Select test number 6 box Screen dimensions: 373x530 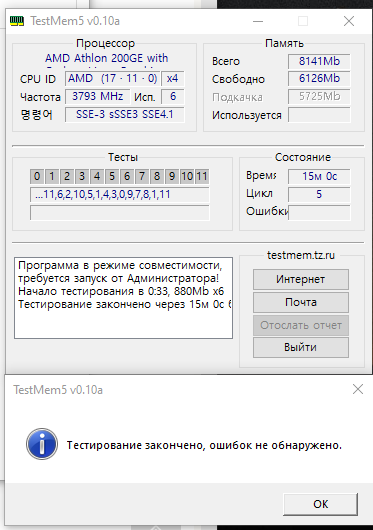(127, 176)
